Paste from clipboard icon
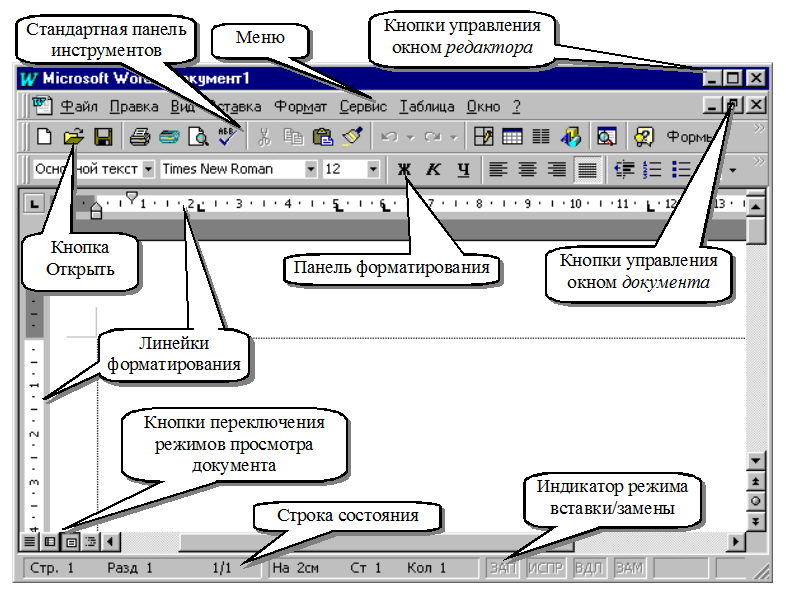 coord(323,136)
